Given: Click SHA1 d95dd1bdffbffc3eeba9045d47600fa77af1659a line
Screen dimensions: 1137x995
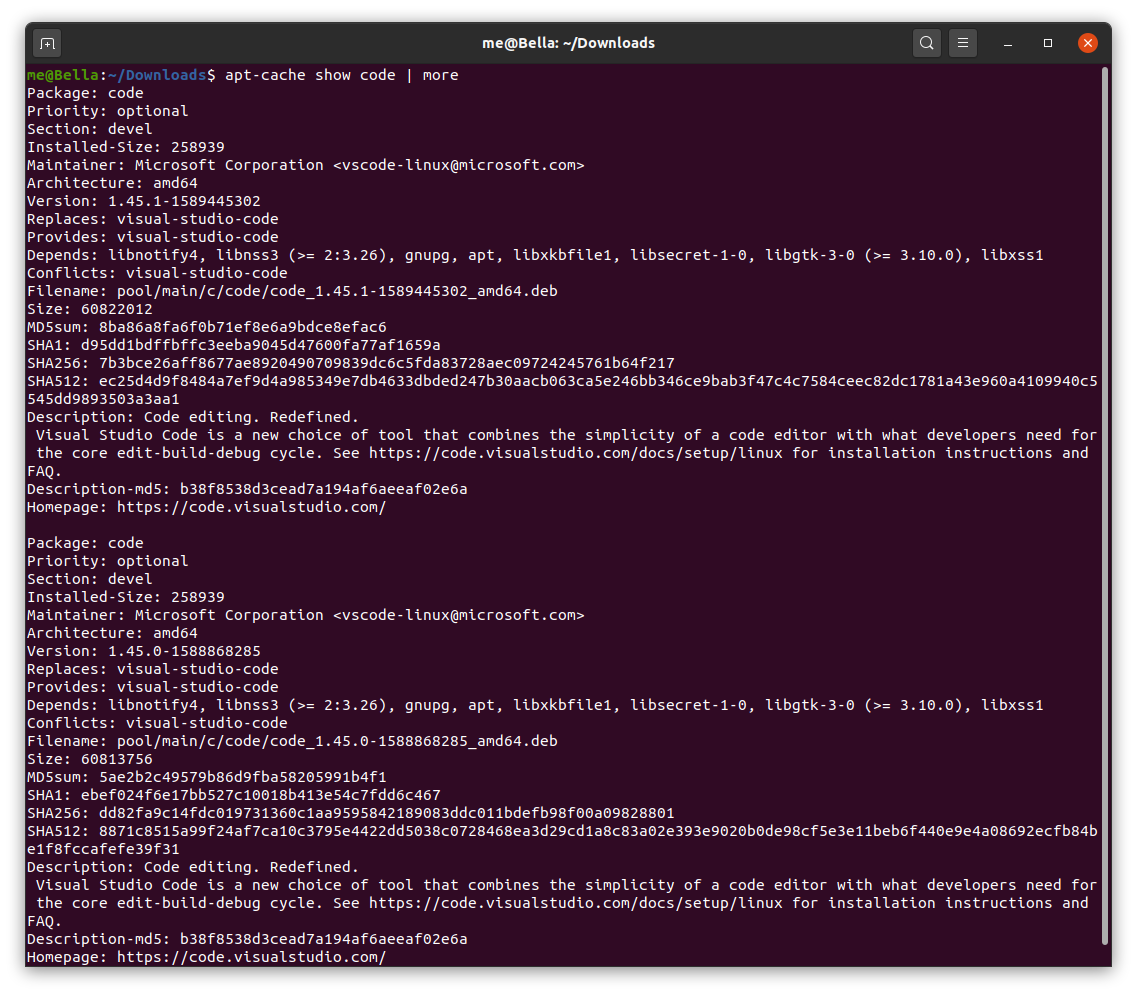Looking at the screenshot, I should (233, 345).
